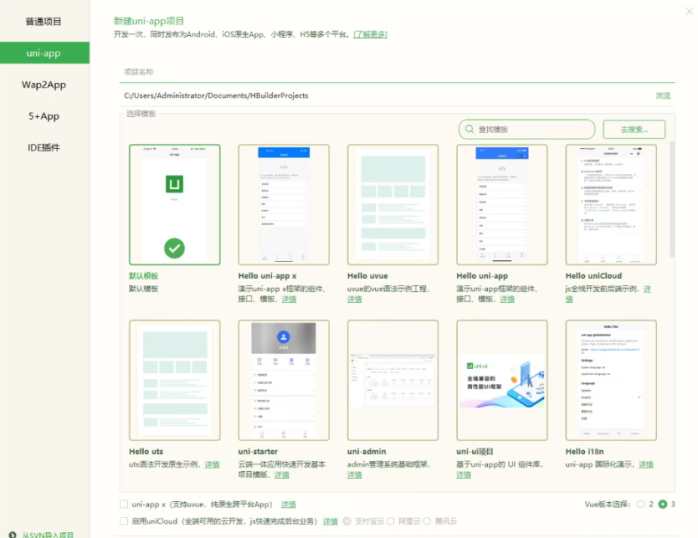
Task: Select the Hello i18n template preview
Action: [x=610, y=381]
